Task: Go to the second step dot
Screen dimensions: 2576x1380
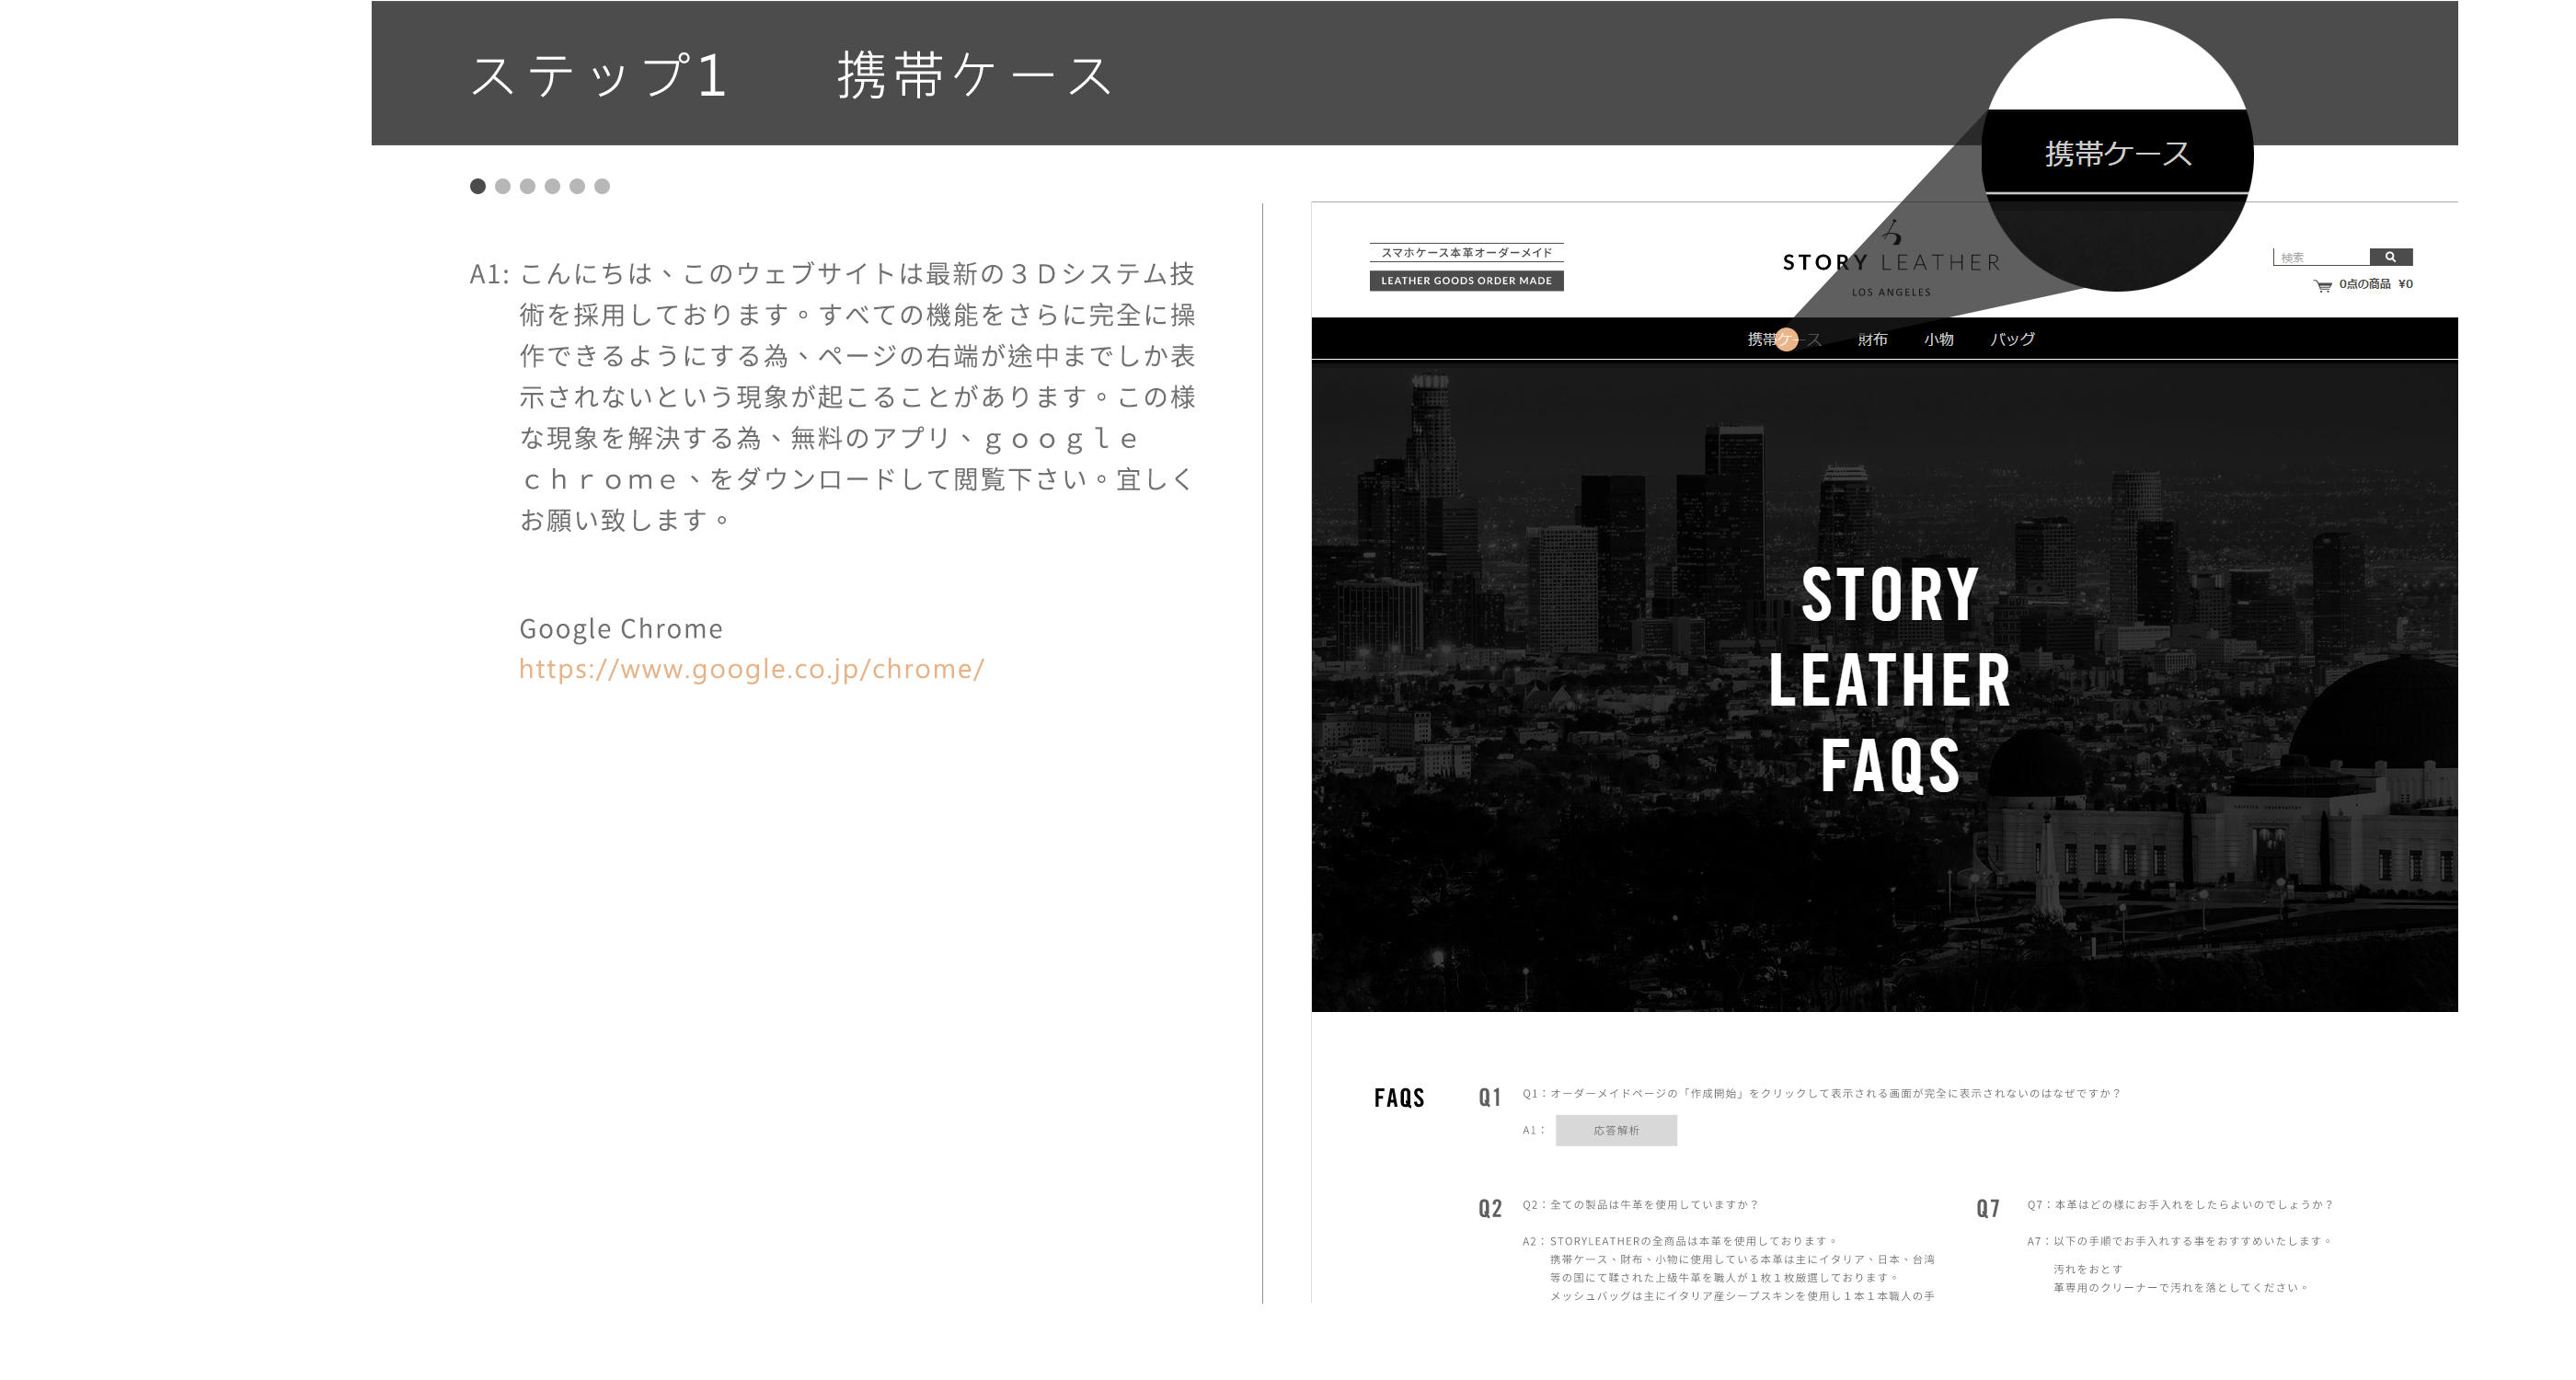Action: coord(503,186)
